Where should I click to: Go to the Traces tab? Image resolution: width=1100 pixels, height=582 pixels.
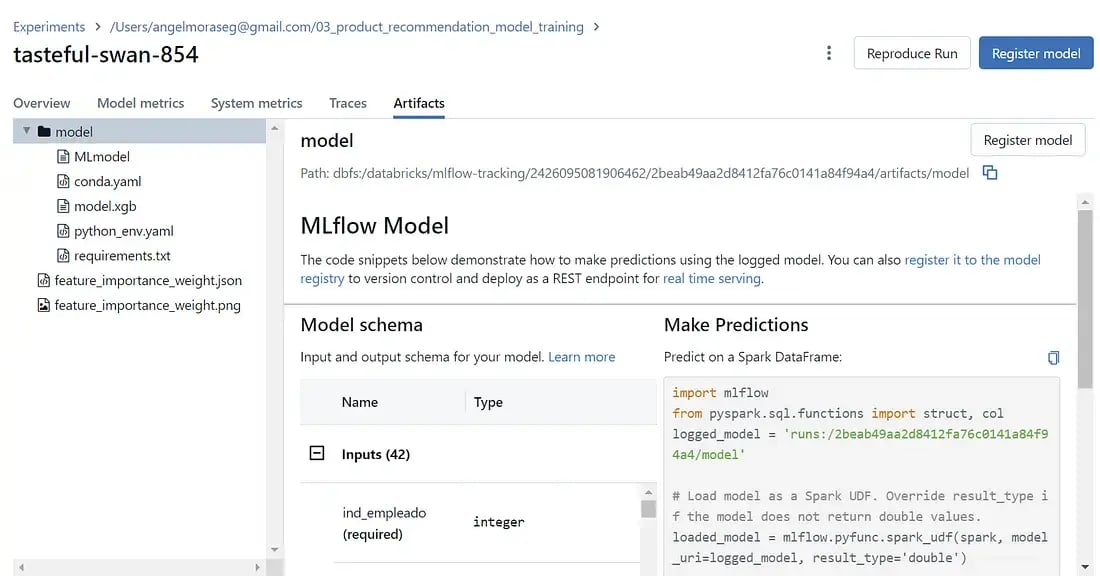point(347,103)
